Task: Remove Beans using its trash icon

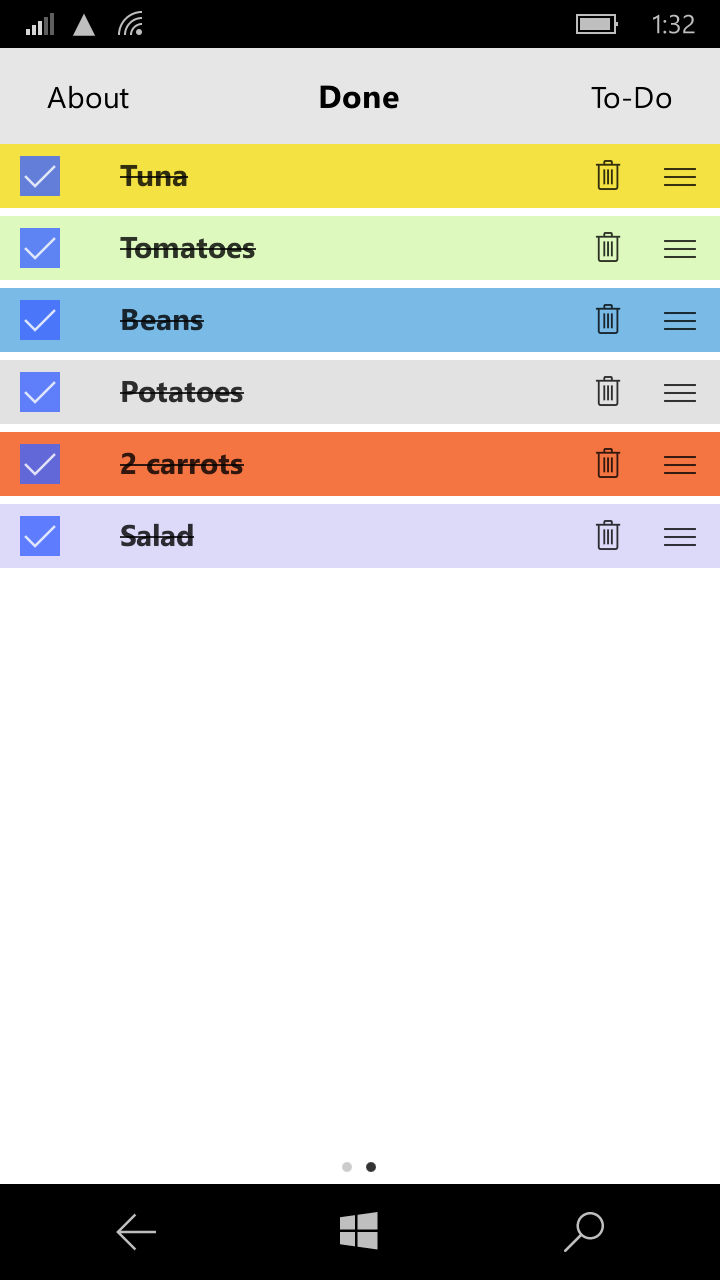Action: coord(608,320)
